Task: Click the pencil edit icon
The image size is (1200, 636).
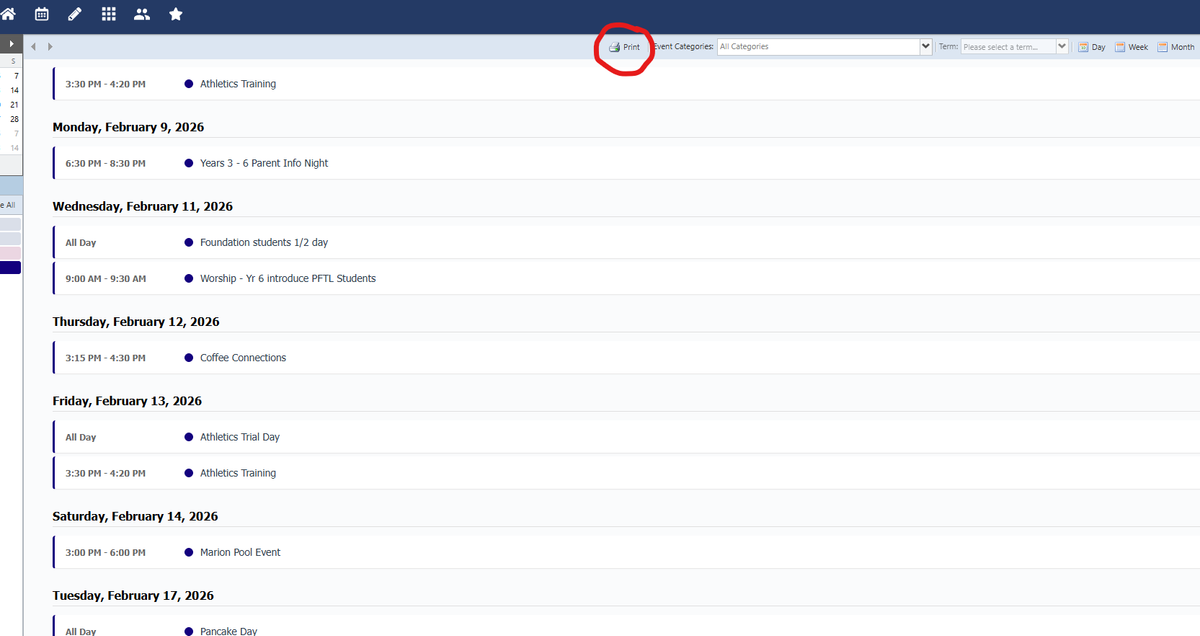Action: (75, 14)
